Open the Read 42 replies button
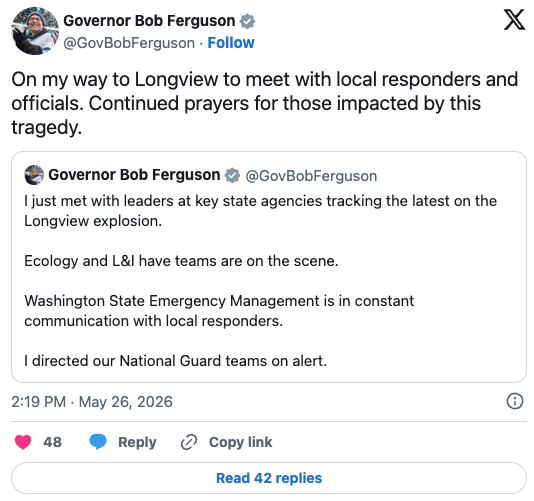Viewport: 534px width, 501px height. (x=269, y=478)
